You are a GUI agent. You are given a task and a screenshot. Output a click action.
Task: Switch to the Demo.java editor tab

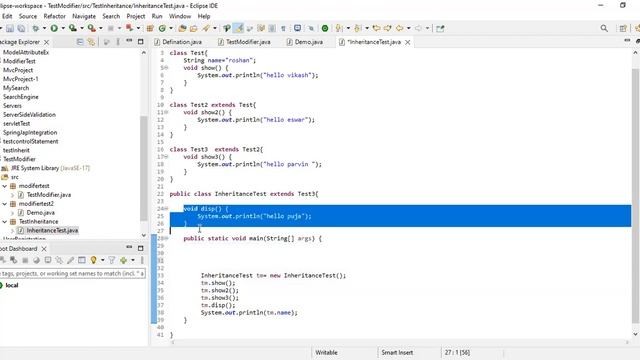304,42
